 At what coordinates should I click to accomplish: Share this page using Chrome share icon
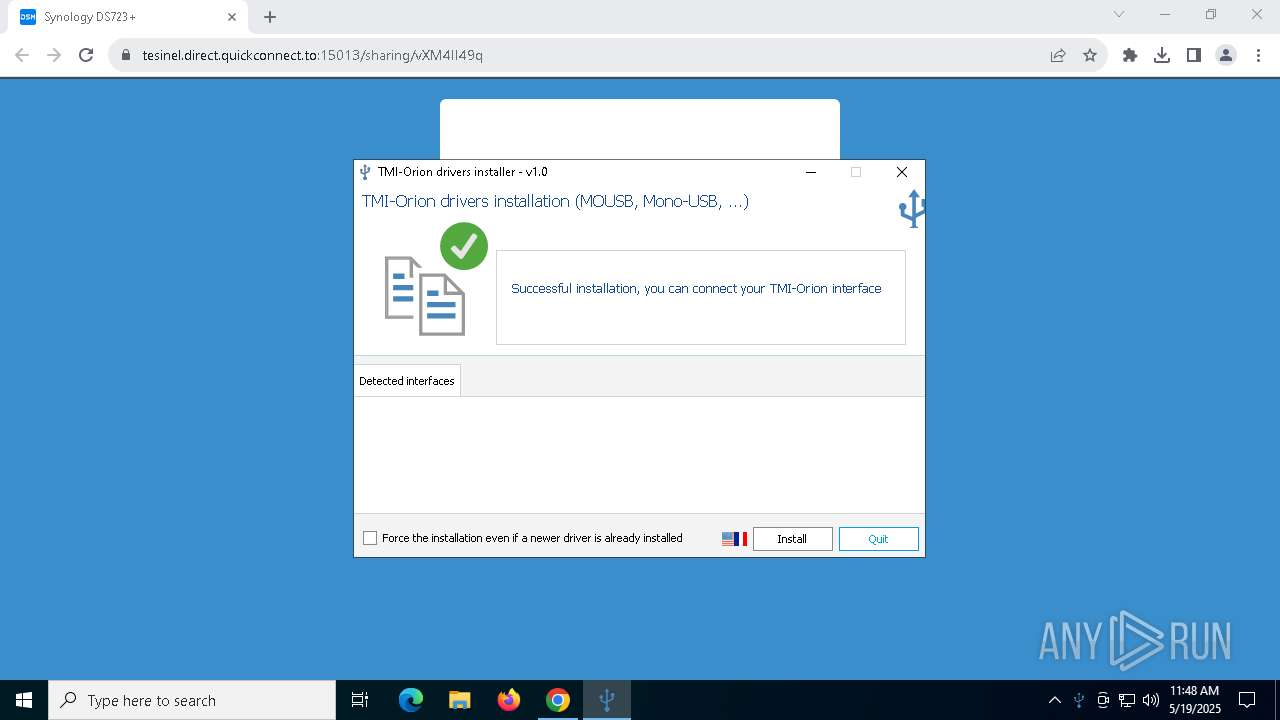pyautogui.click(x=1058, y=55)
